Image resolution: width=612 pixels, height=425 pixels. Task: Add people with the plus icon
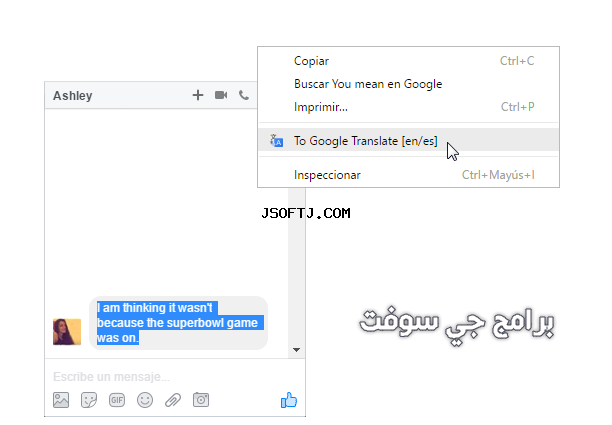pyautogui.click(x=198, y=95)
